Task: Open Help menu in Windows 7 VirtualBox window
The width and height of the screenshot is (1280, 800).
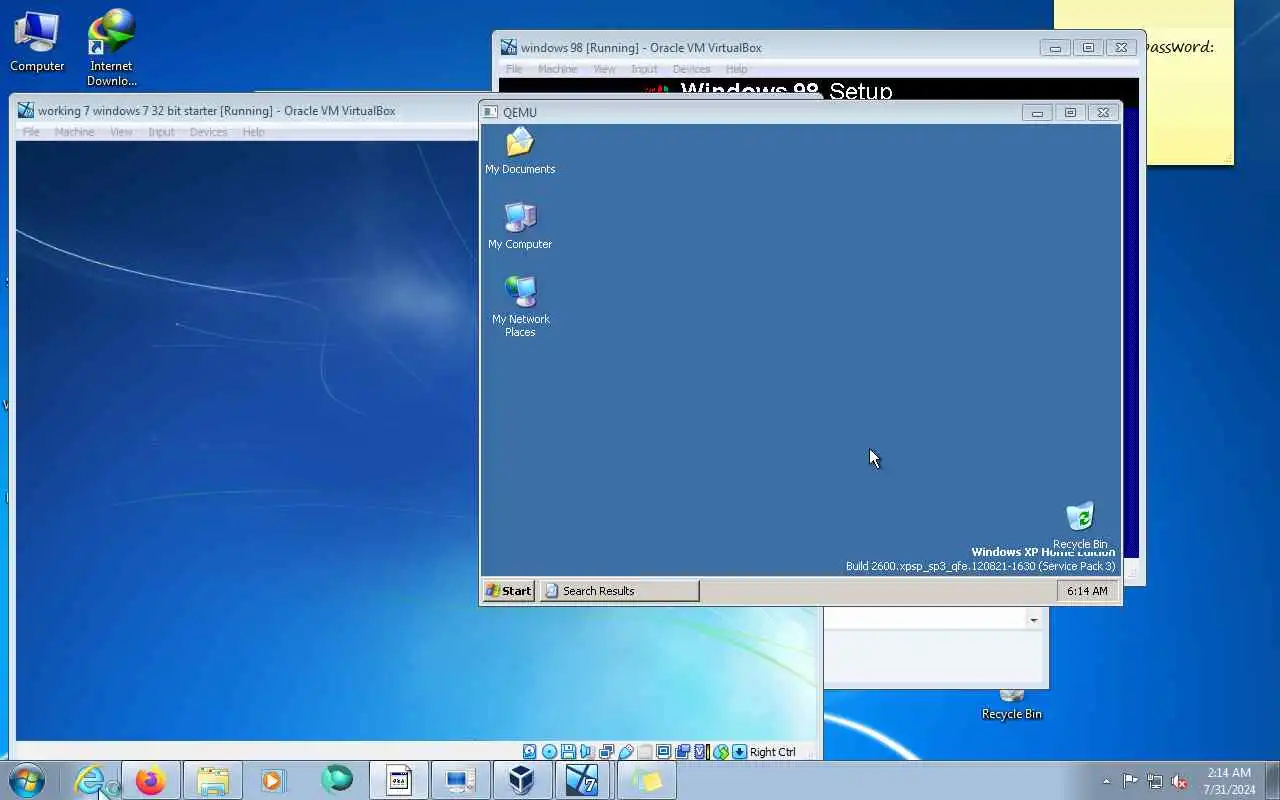Action: point(253,132)
